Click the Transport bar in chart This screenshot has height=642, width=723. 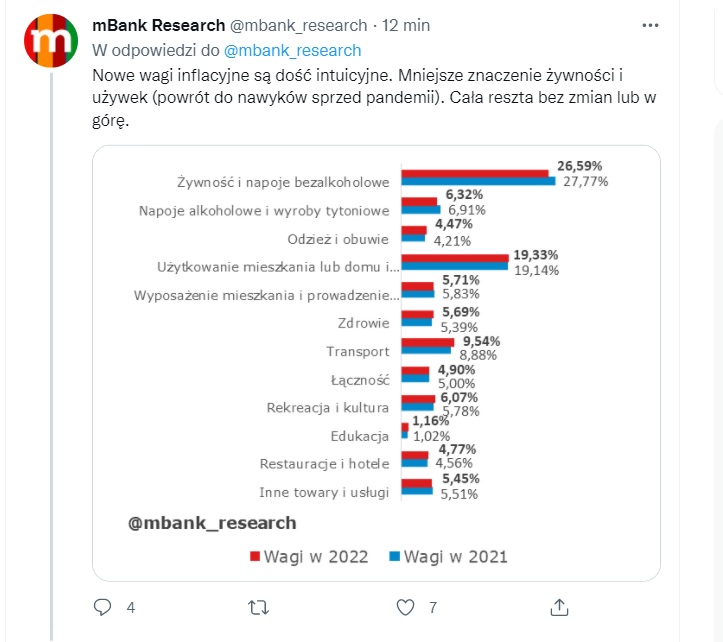[x=427, y=346]
